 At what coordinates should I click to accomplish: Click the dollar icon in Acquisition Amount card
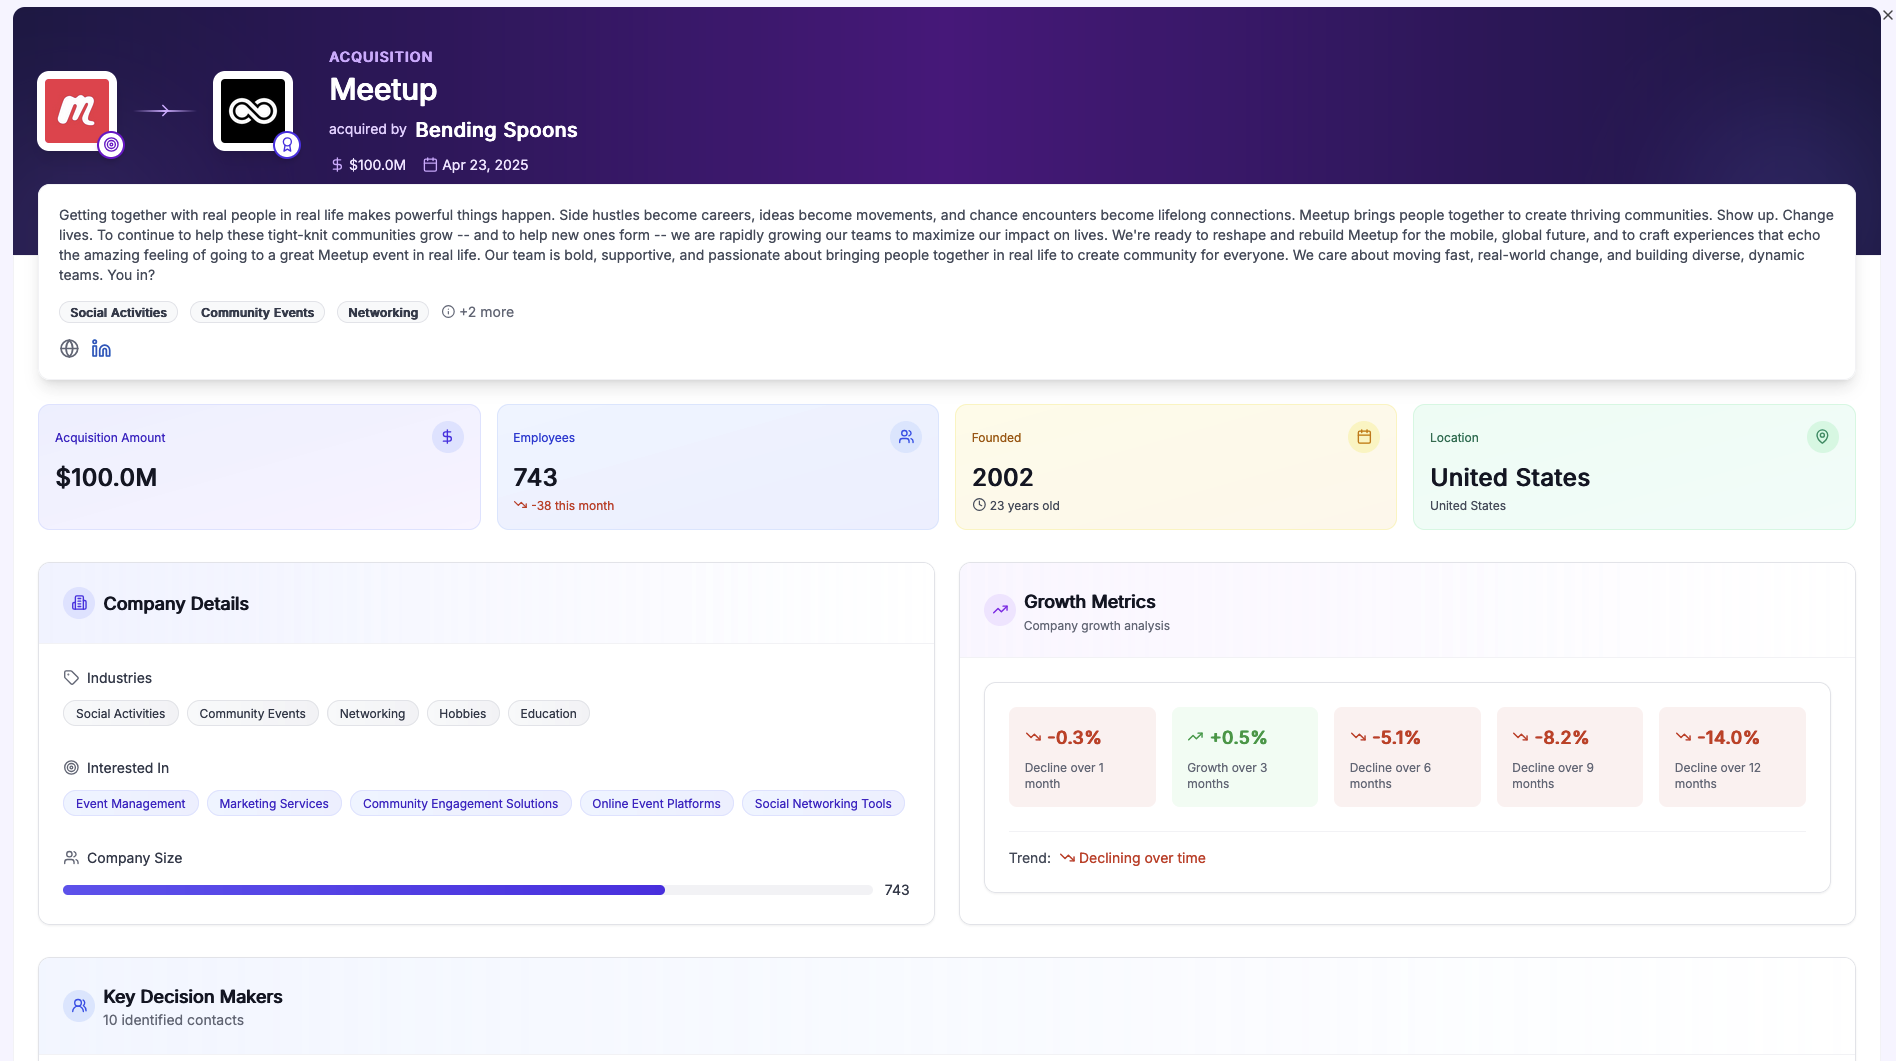[448, 437]
